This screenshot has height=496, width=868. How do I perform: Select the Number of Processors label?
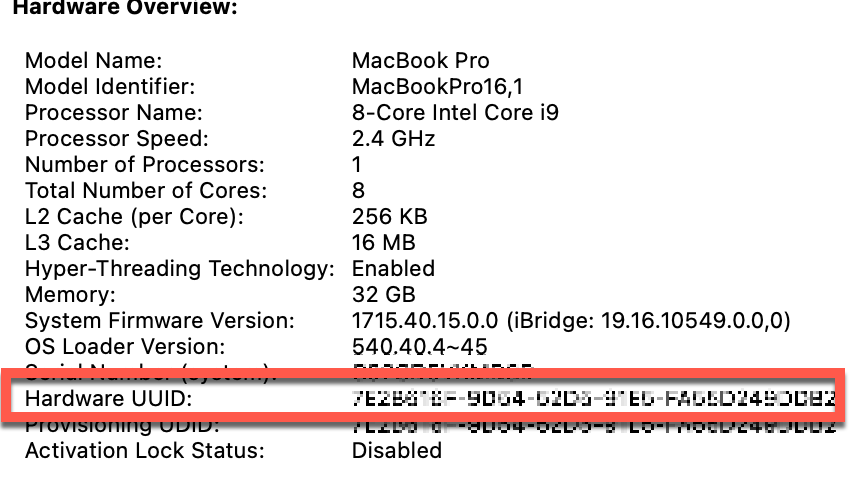(144, 165)
